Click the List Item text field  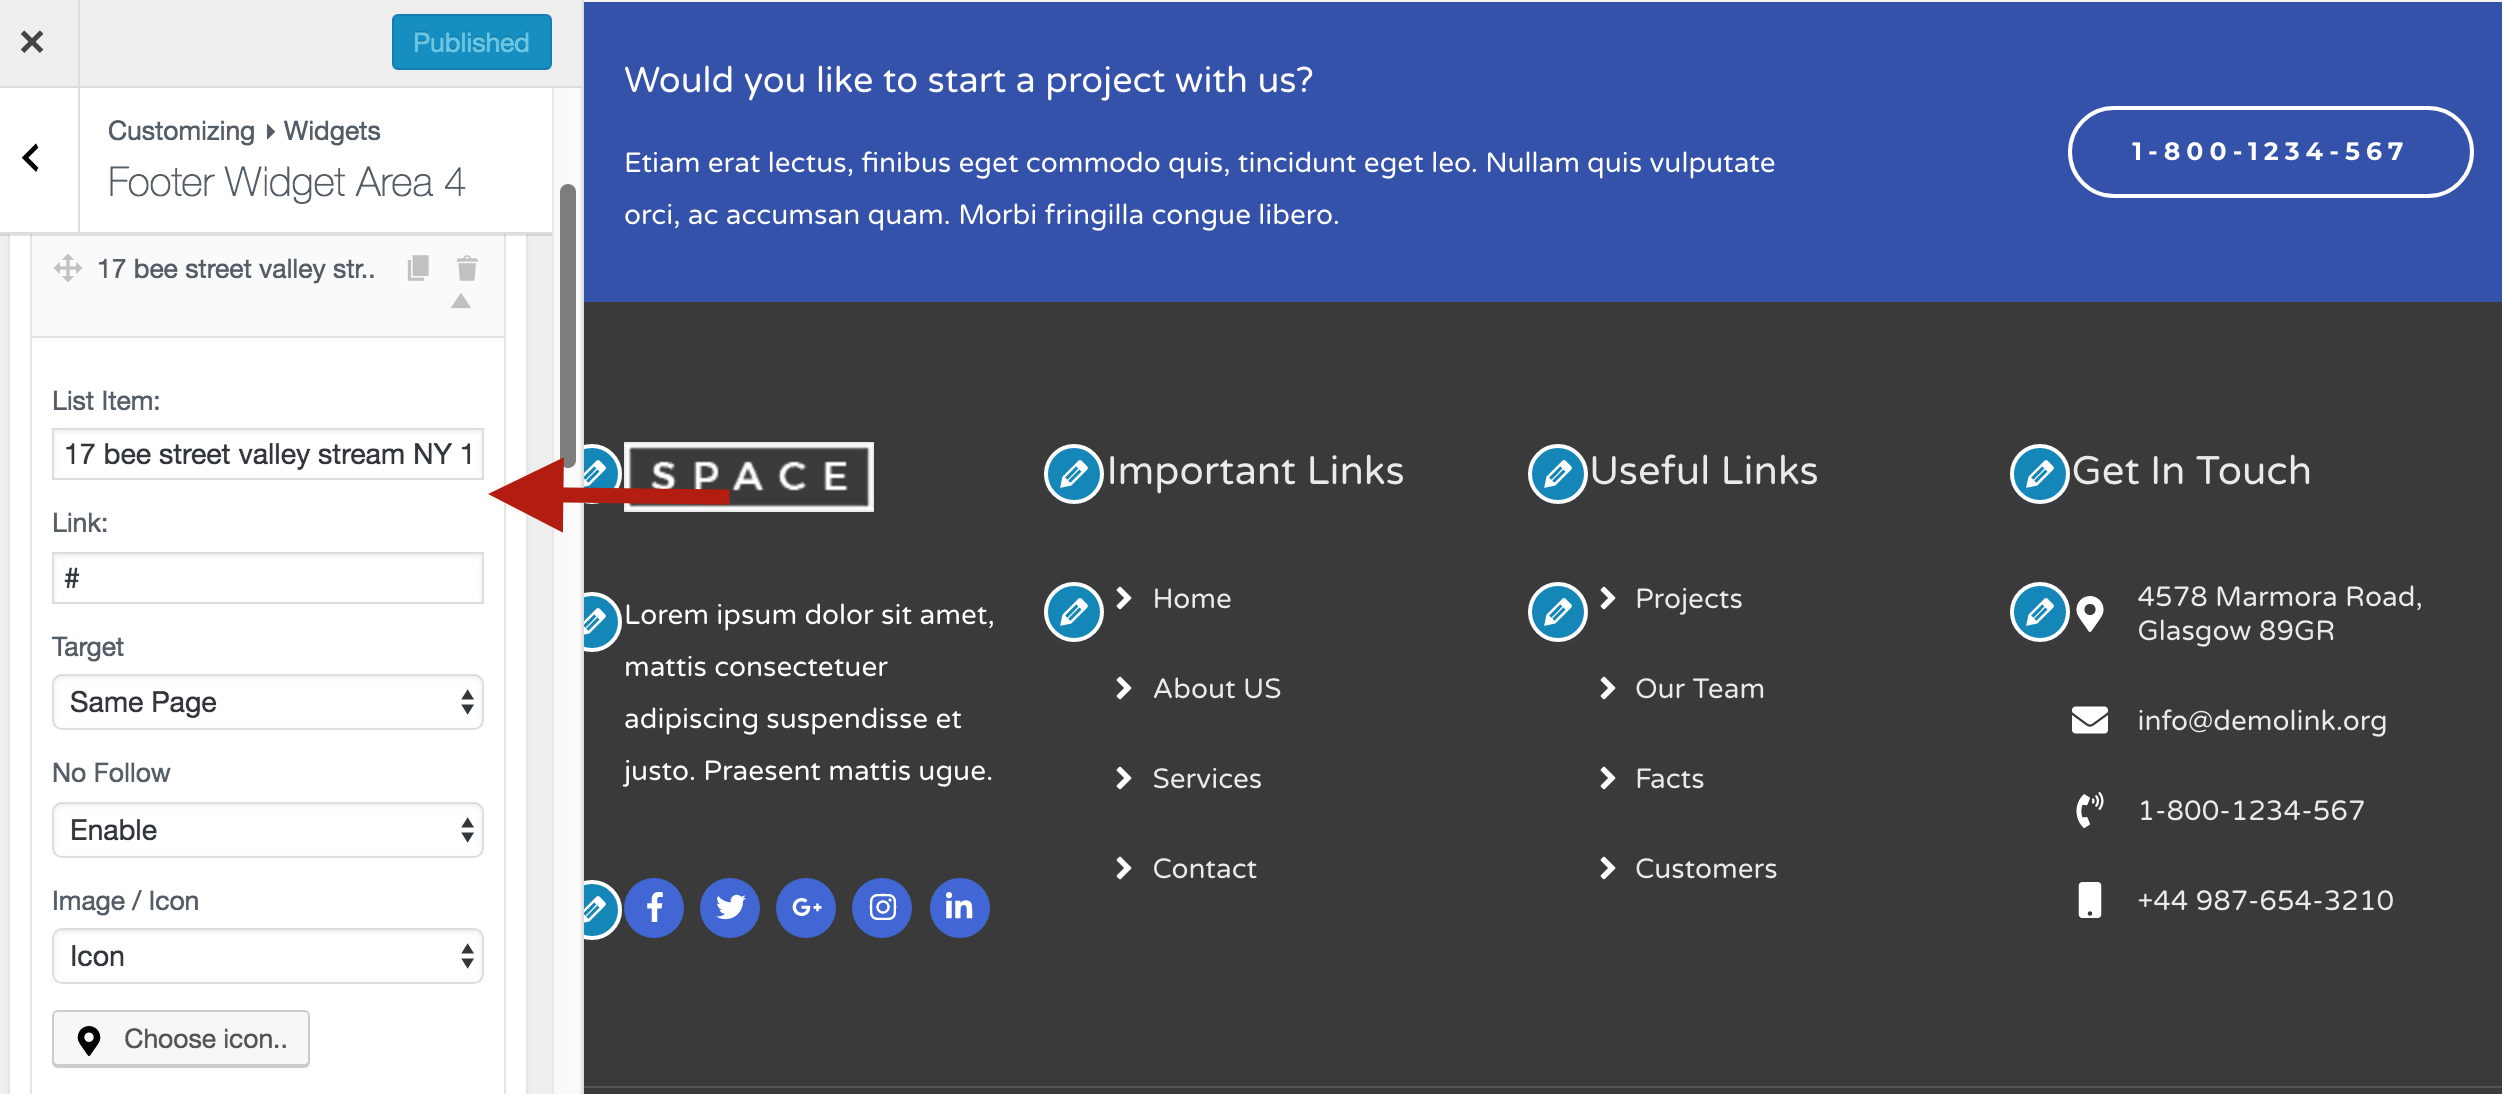[268, 454]
